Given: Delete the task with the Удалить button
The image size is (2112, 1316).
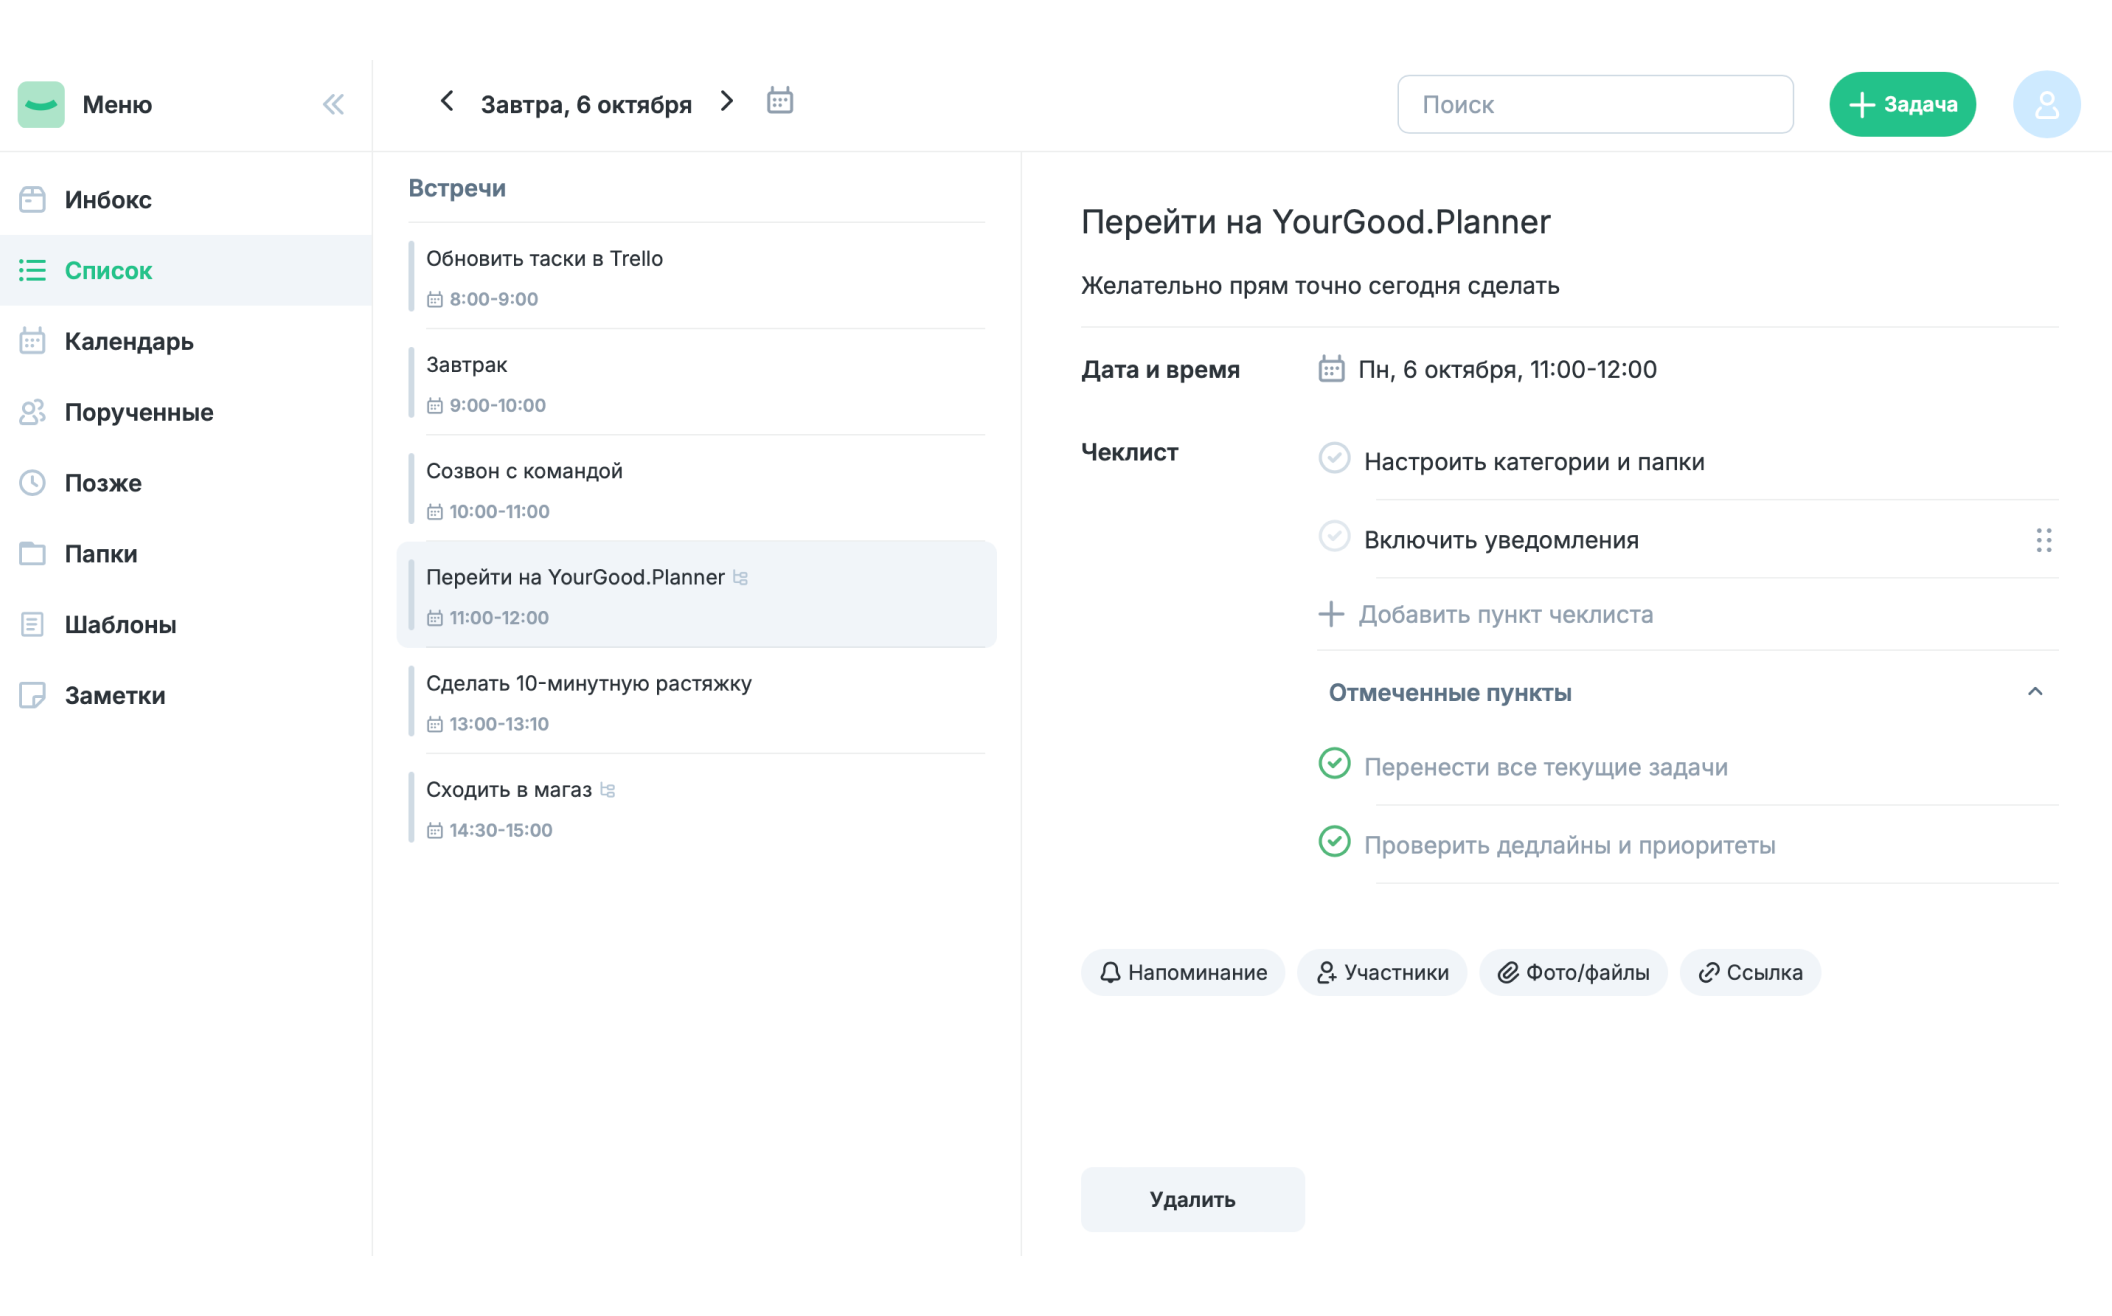Looking at the screenshot, I should coord(1192,1199).
